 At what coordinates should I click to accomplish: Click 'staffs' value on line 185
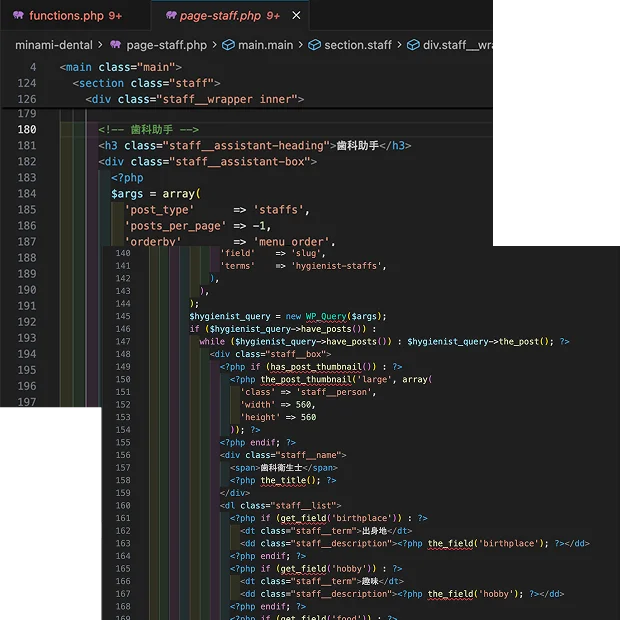[278, 210]
